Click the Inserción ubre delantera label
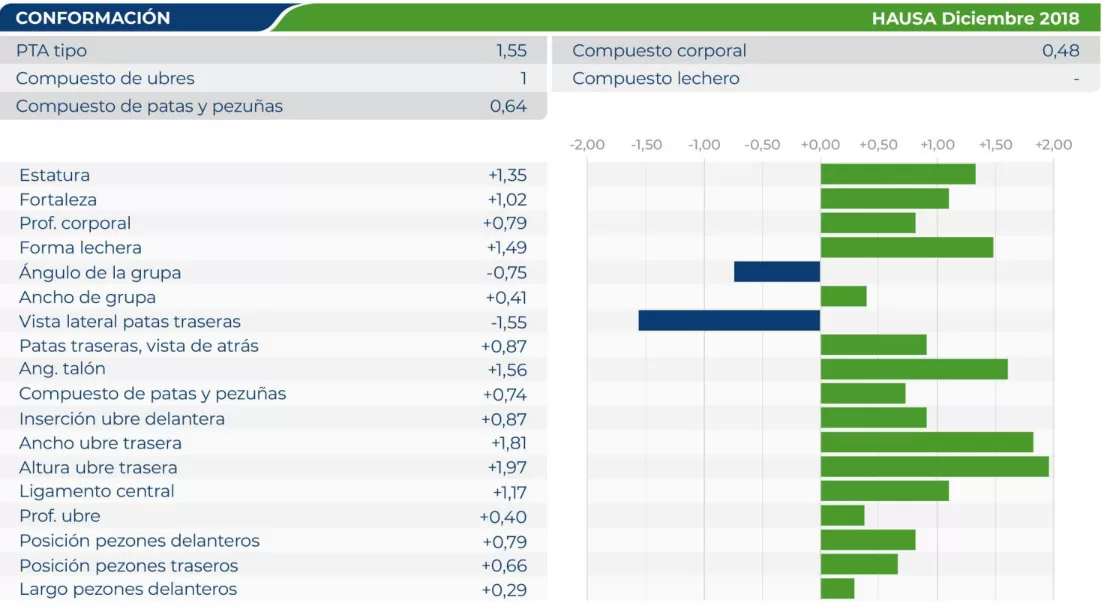1102x610 pixels. [122, 419]
